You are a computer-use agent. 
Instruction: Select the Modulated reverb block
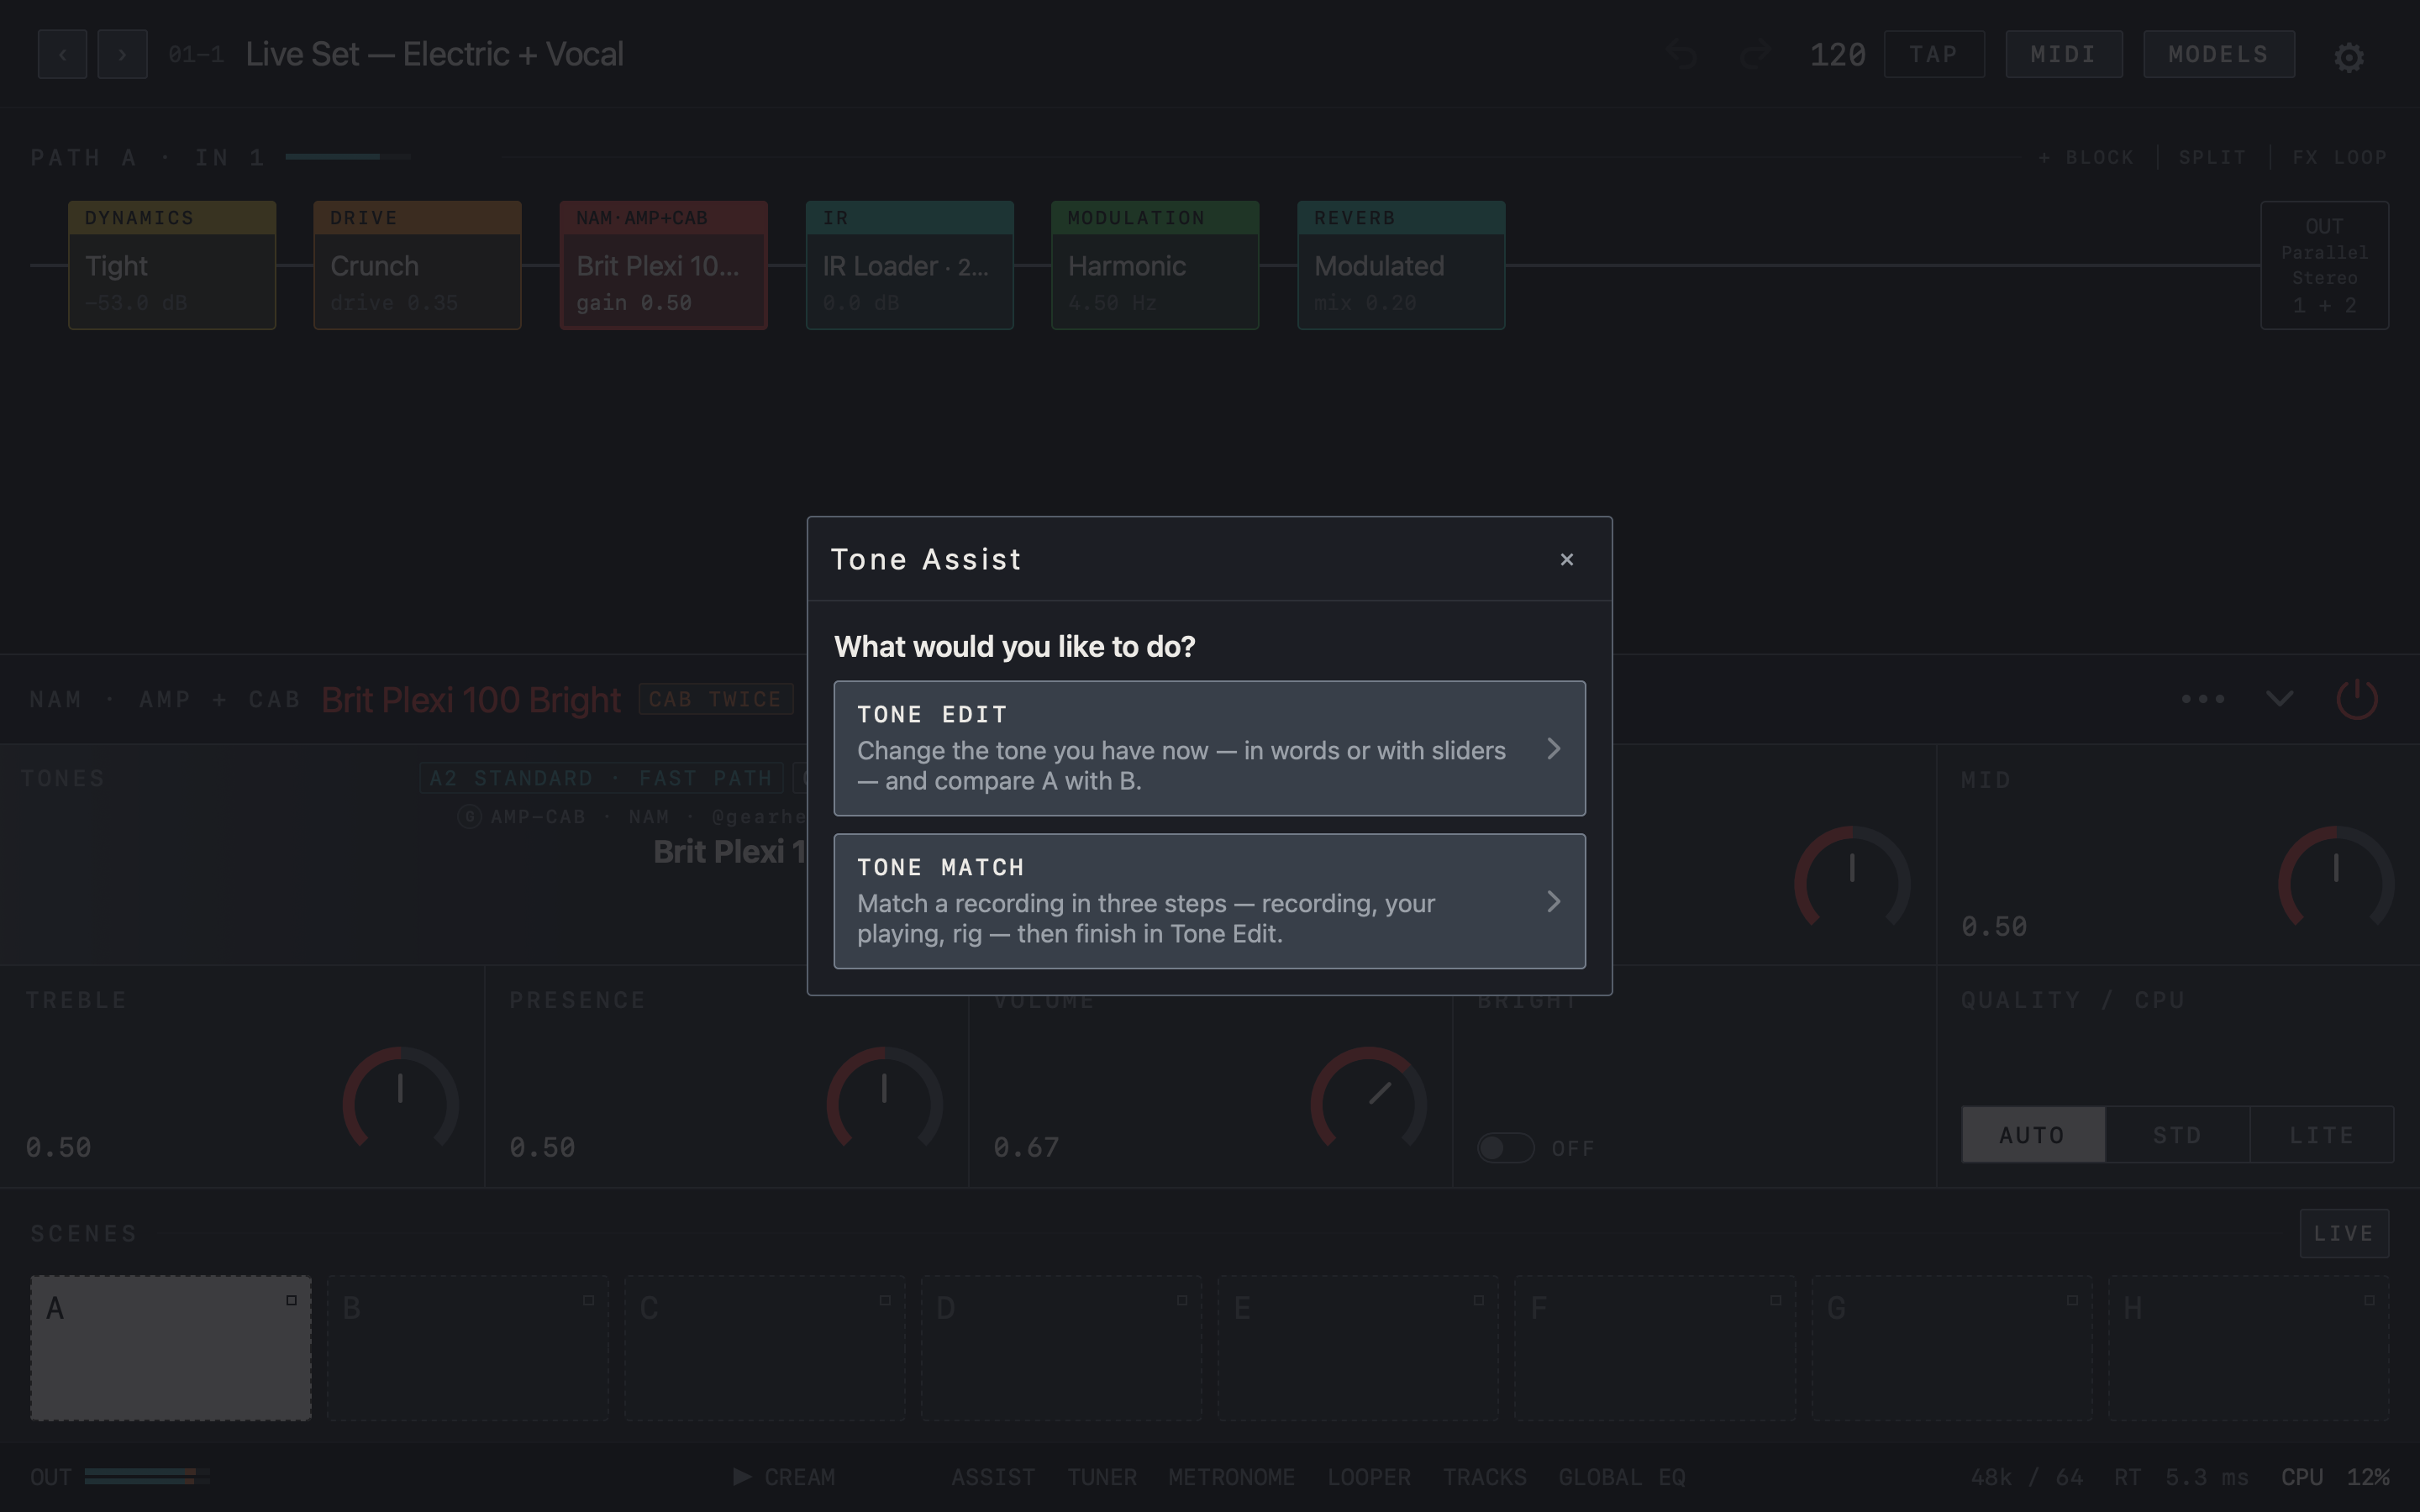[x=1401, y=265]
